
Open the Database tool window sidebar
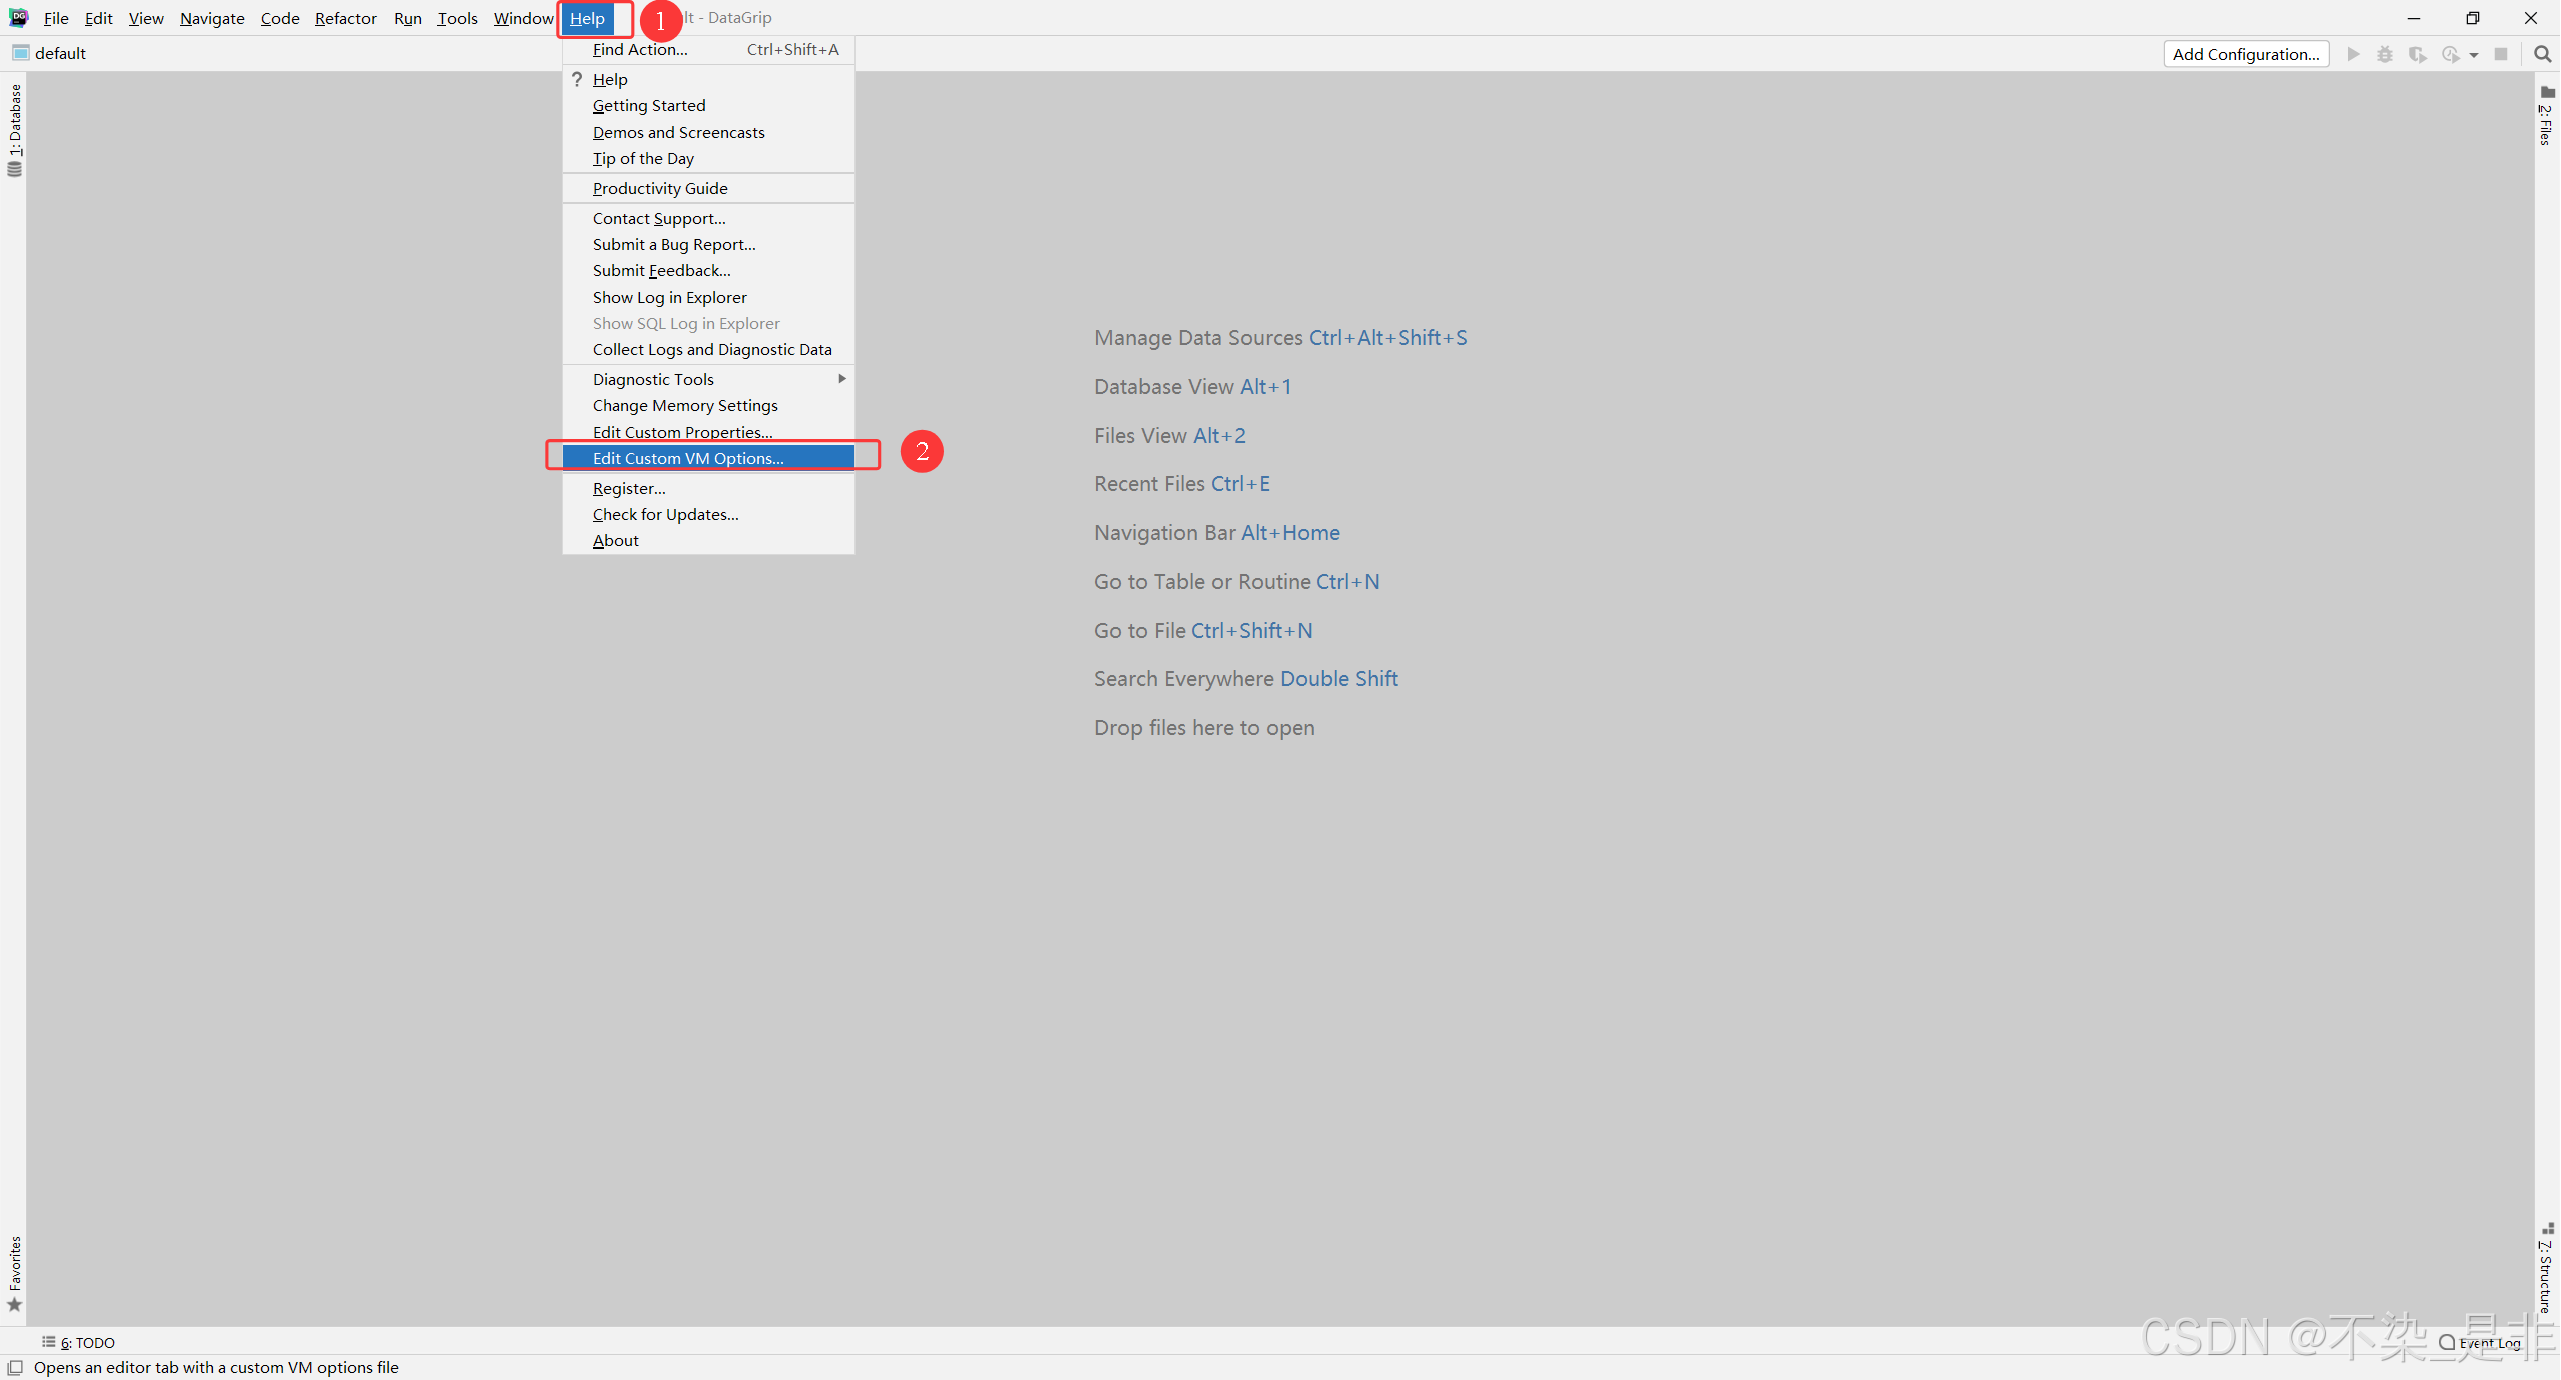(x=14, y=129)
